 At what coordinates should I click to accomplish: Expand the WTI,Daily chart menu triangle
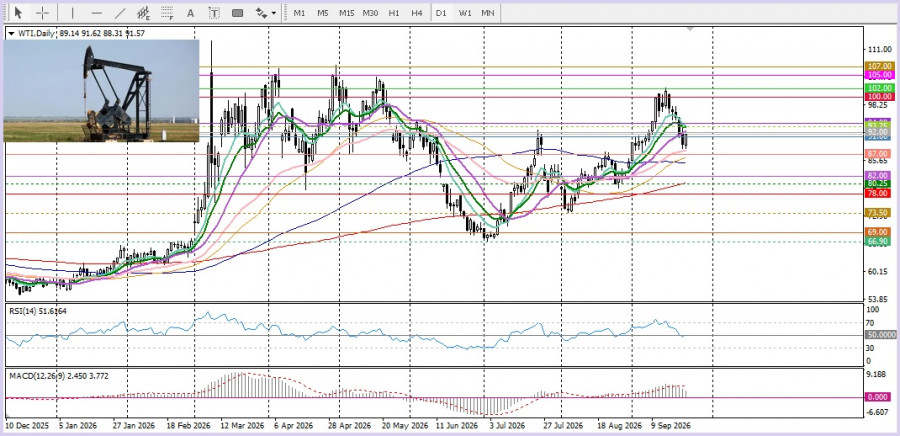pos(12,34)
